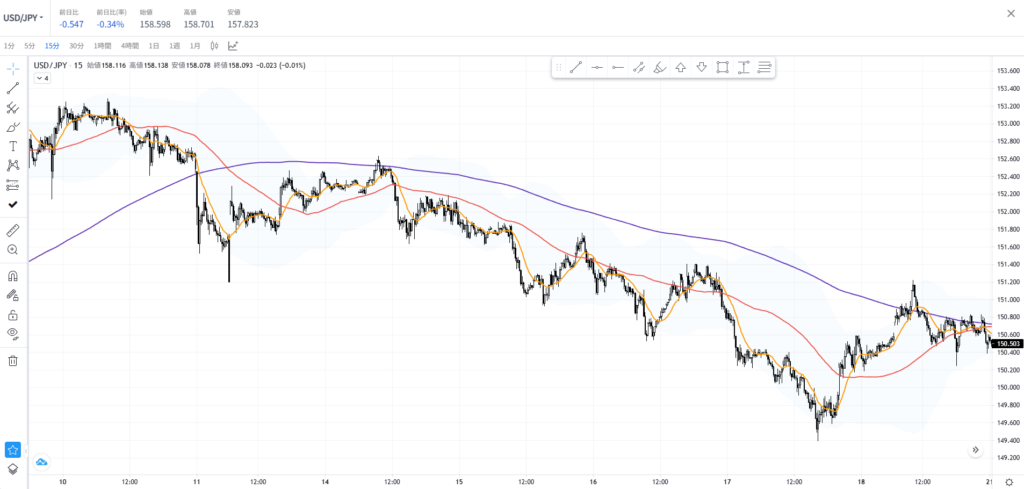
Task: Open the indicators chart icon in top bar
Action: (233, 45)
